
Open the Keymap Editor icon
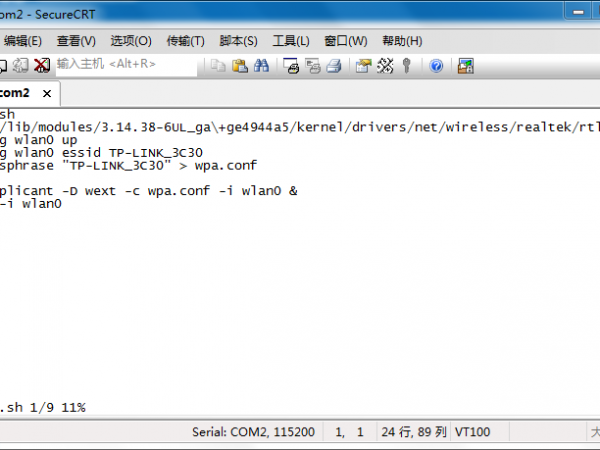385,65
